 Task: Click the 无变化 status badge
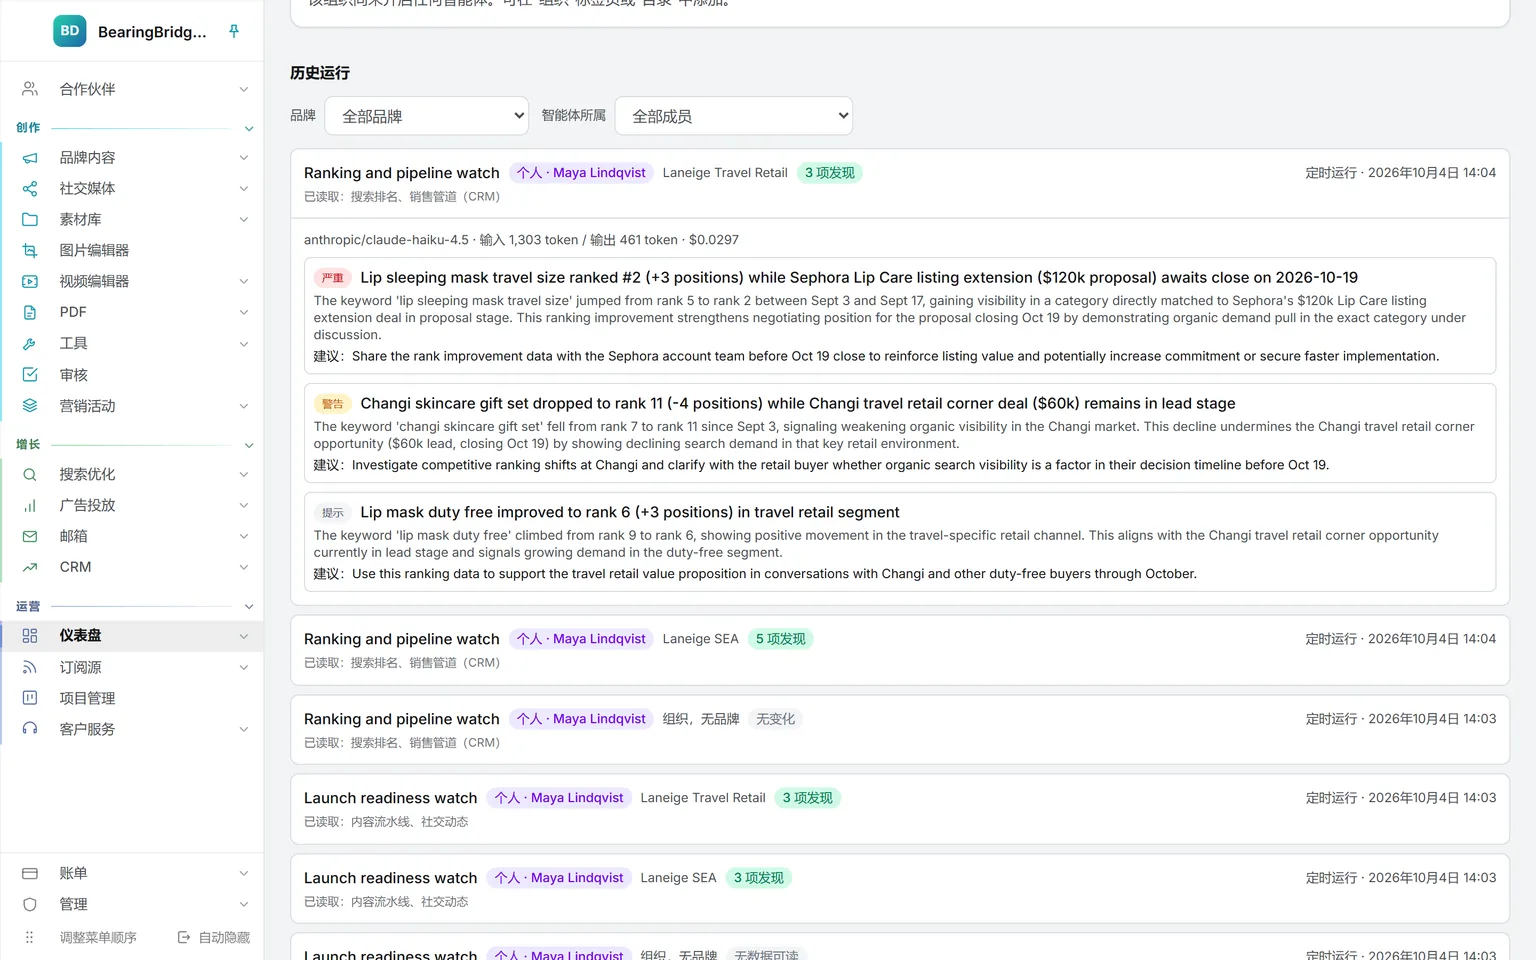(776, 719)
